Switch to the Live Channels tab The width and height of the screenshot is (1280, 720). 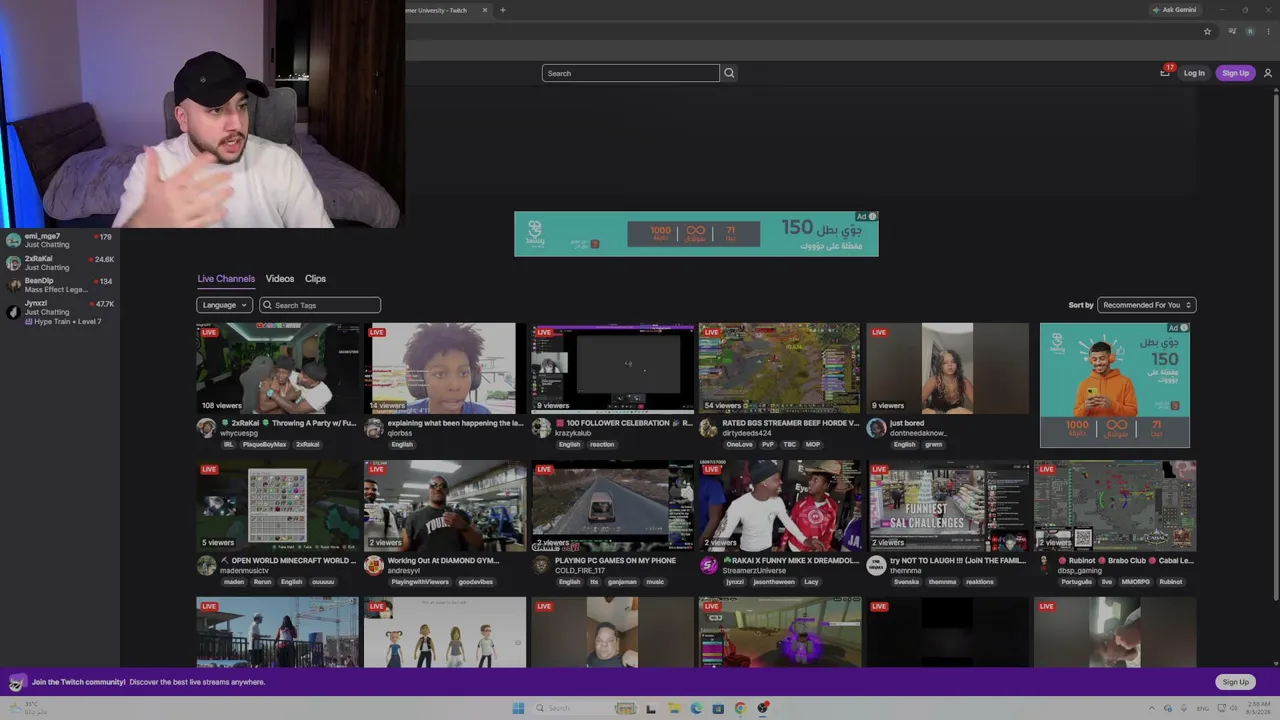[226, 279]
